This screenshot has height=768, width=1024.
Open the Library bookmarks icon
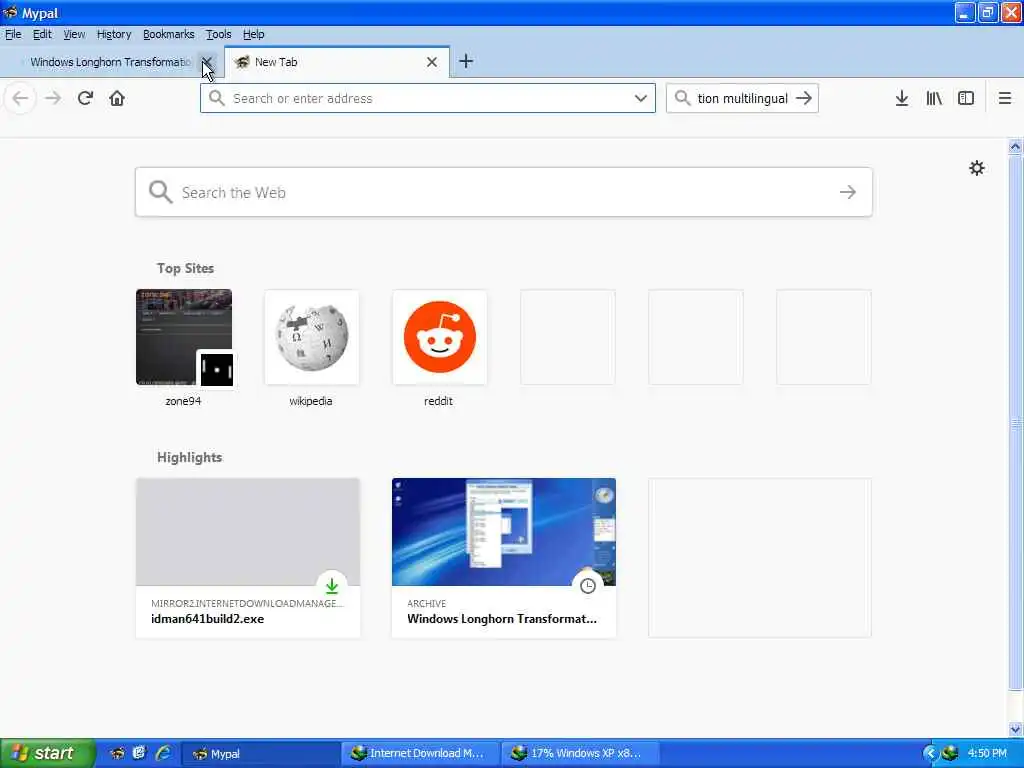[934, 99]
